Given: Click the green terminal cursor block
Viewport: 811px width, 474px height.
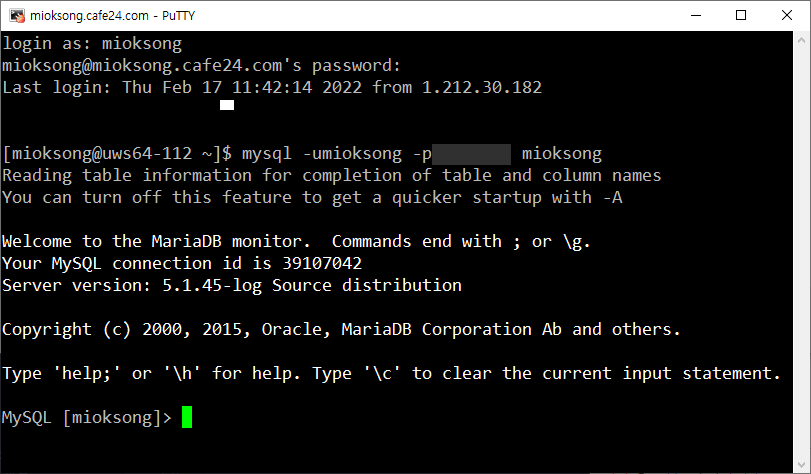Looking at the screenshot, I should pos(187,417).
